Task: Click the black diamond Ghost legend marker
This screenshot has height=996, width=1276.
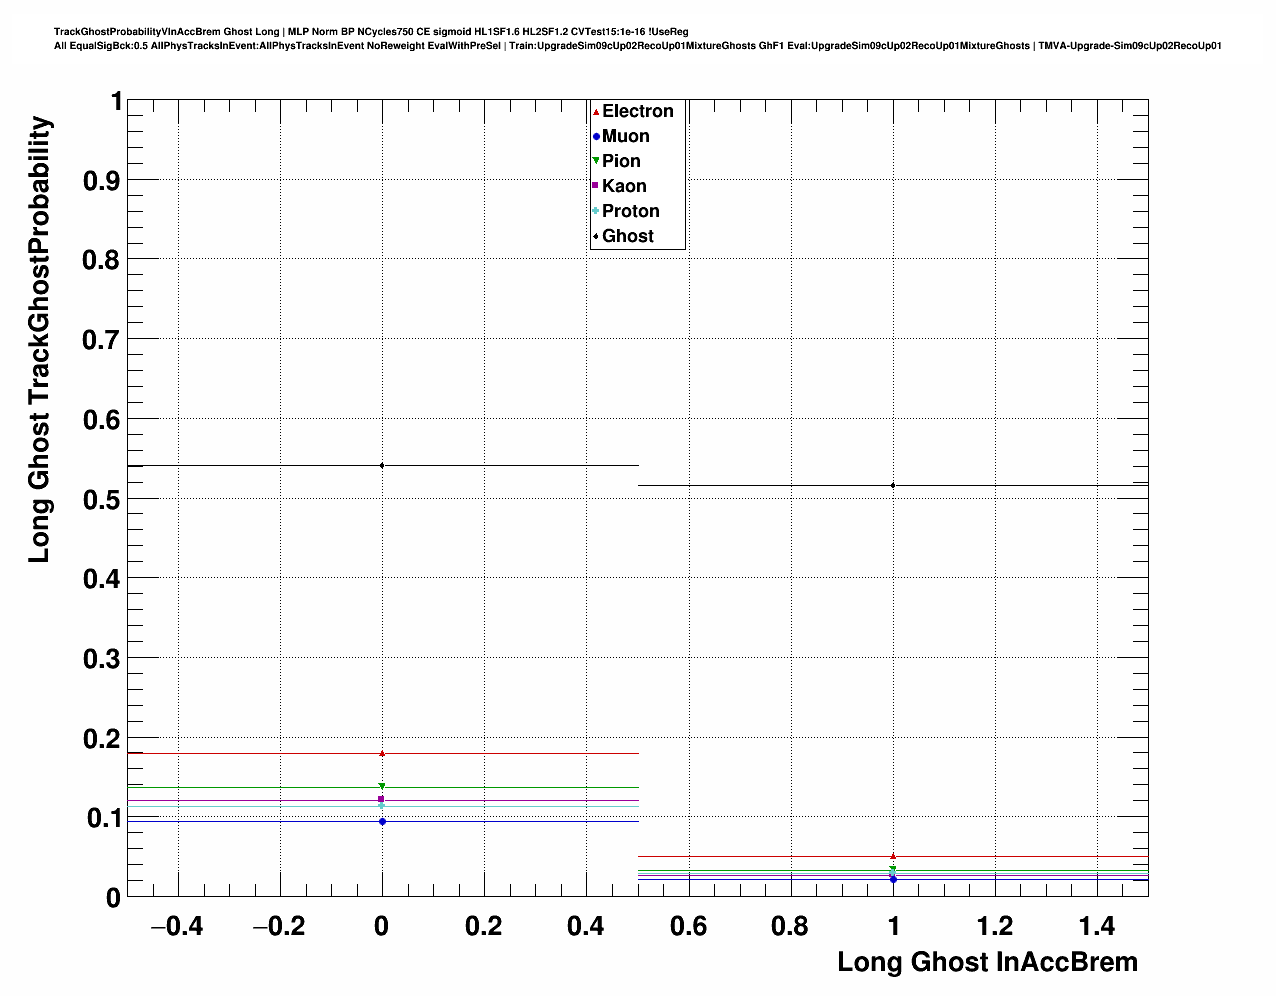Action: click(596, 236)
